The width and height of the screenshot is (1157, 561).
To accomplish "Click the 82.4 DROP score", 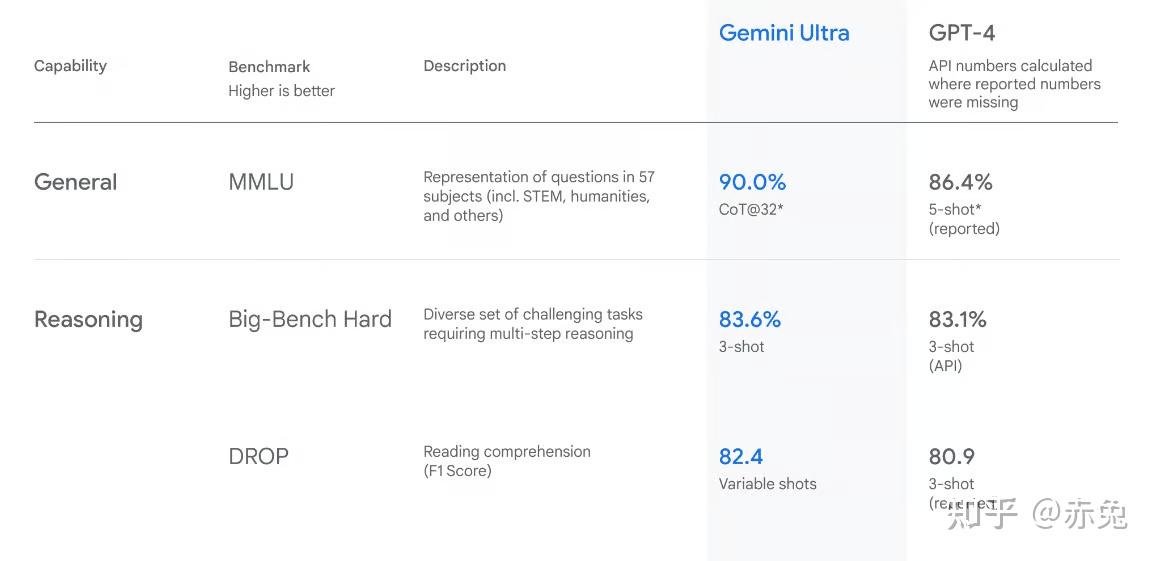I will click(740, 457).
